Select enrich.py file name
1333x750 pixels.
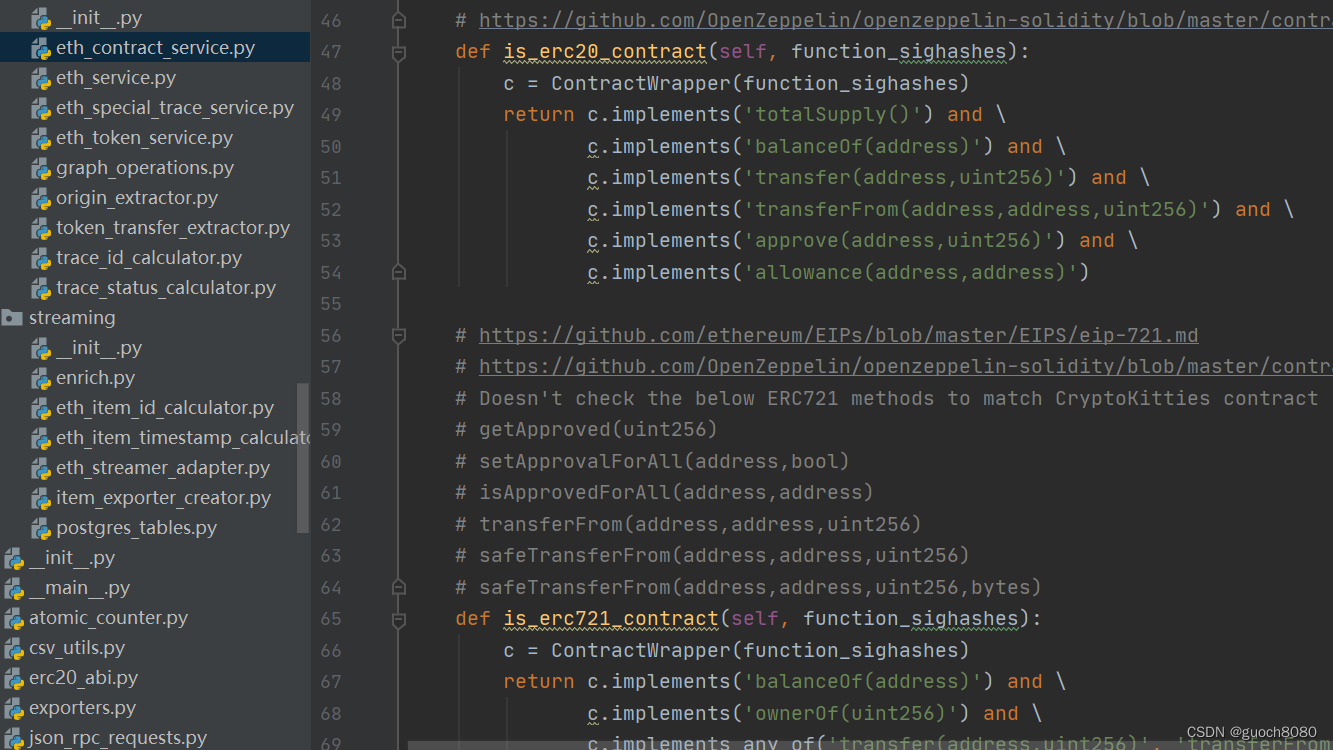(x=96, y=378)
